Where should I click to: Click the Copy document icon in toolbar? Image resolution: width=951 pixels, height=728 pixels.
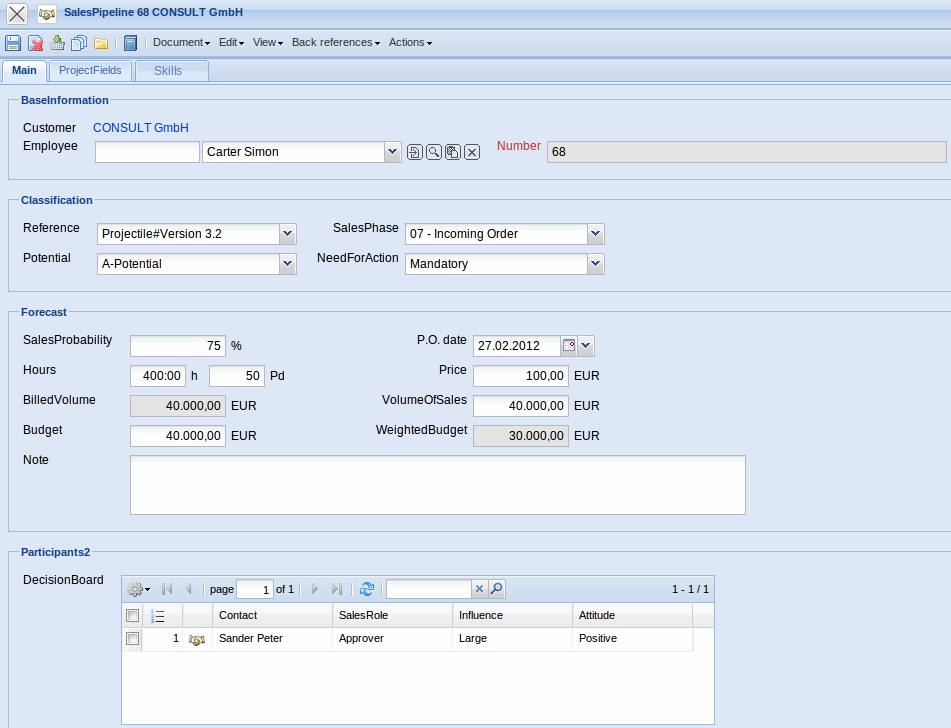79,43
